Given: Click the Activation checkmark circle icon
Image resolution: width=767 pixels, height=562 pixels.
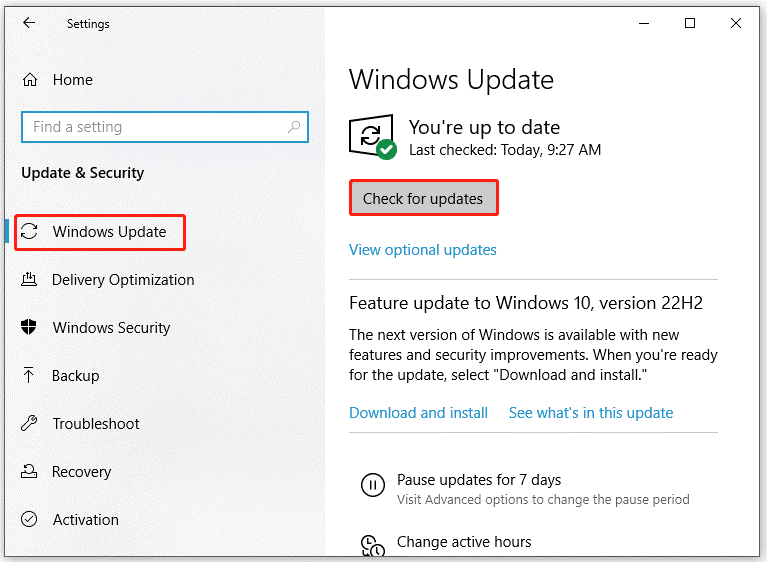Looking at the screenshot, I should (29, 519).
